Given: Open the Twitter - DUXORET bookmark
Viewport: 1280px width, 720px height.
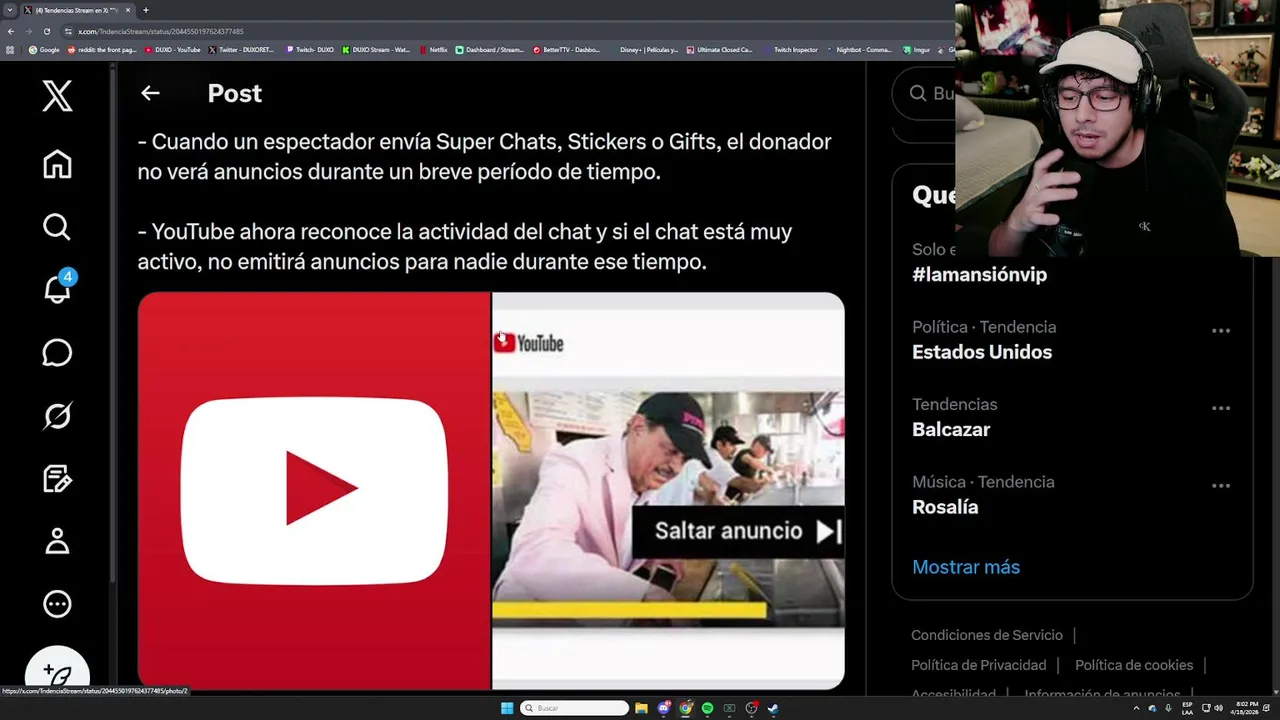Looking at the screenshot, I should click(x=241, y=49).
